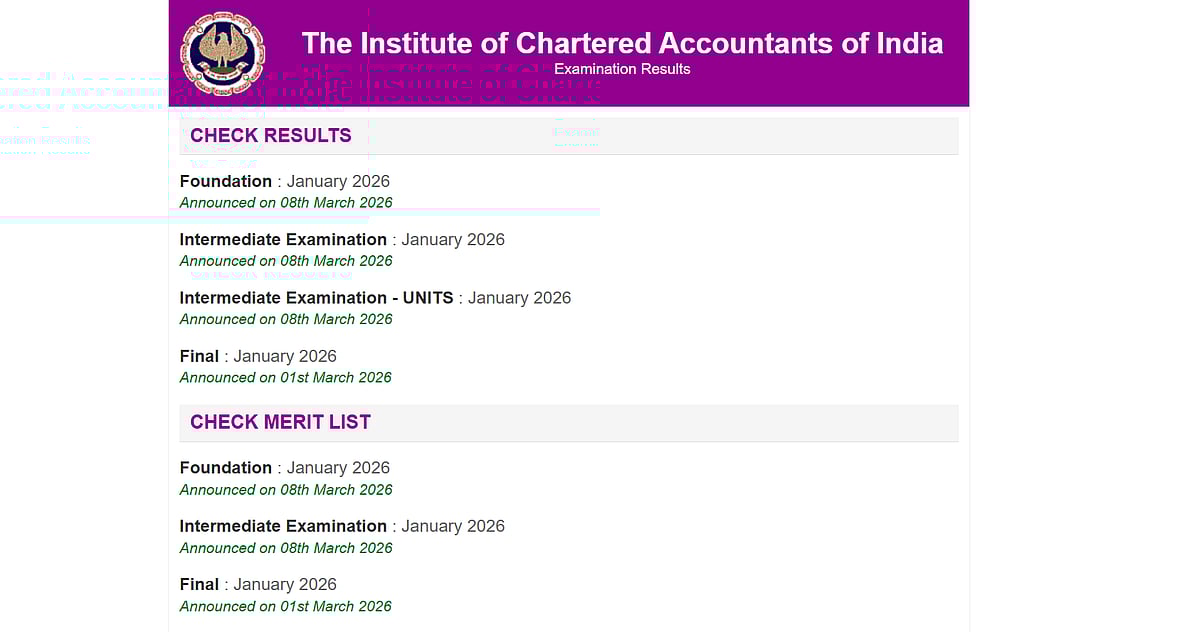Click announcement date under Foundation results

coord(286,203)
